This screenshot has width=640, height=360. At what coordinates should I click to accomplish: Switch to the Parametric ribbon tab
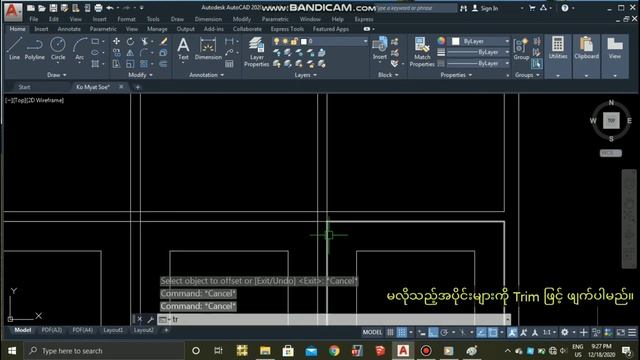tap(103, 29)
